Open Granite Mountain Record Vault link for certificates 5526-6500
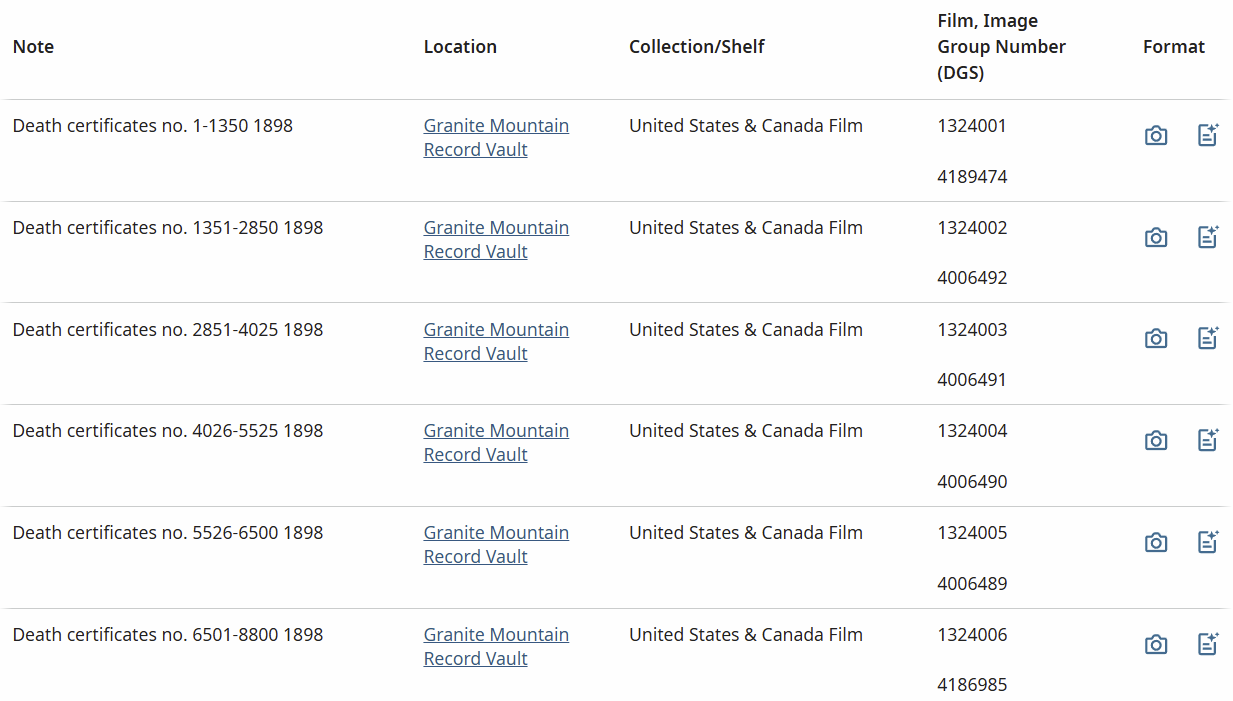 click(496, 545)
